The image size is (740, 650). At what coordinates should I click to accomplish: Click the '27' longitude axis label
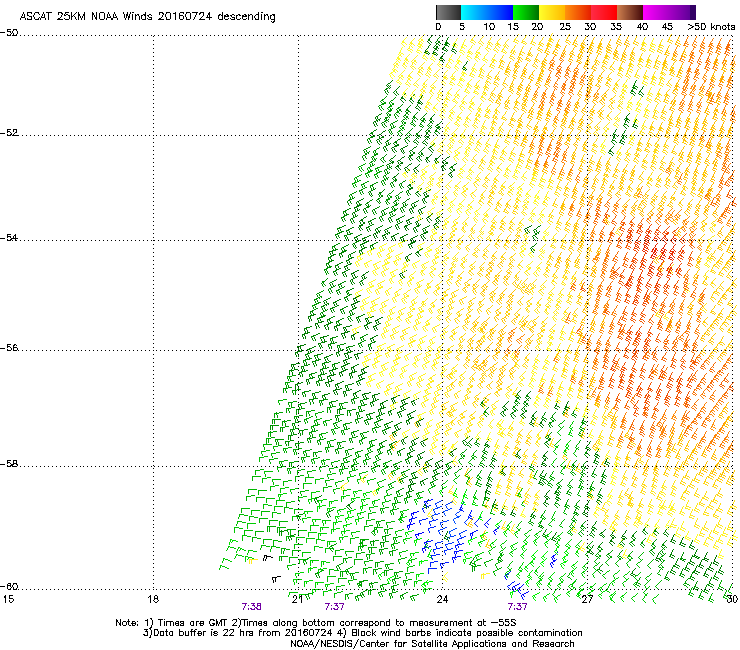click(587, 599)
